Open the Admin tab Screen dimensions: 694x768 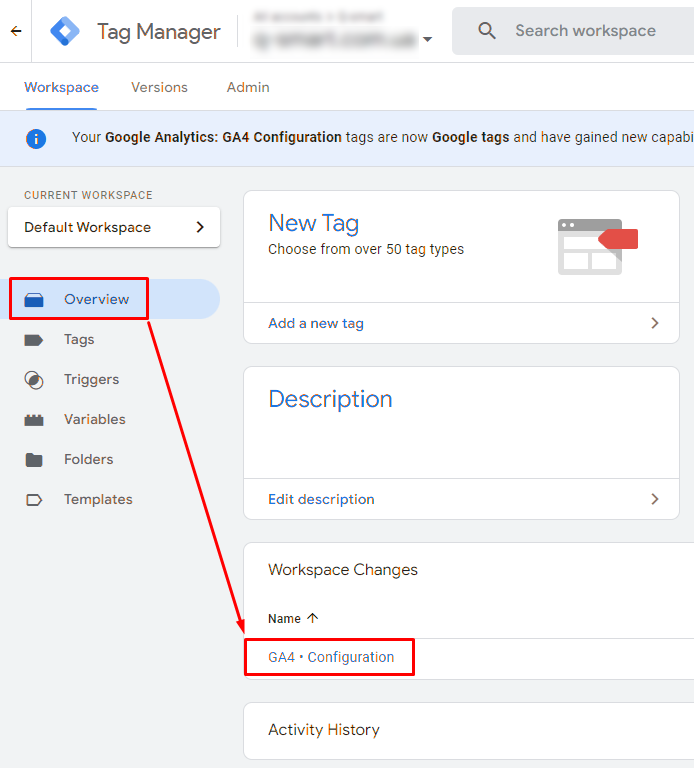pos(248,87)
